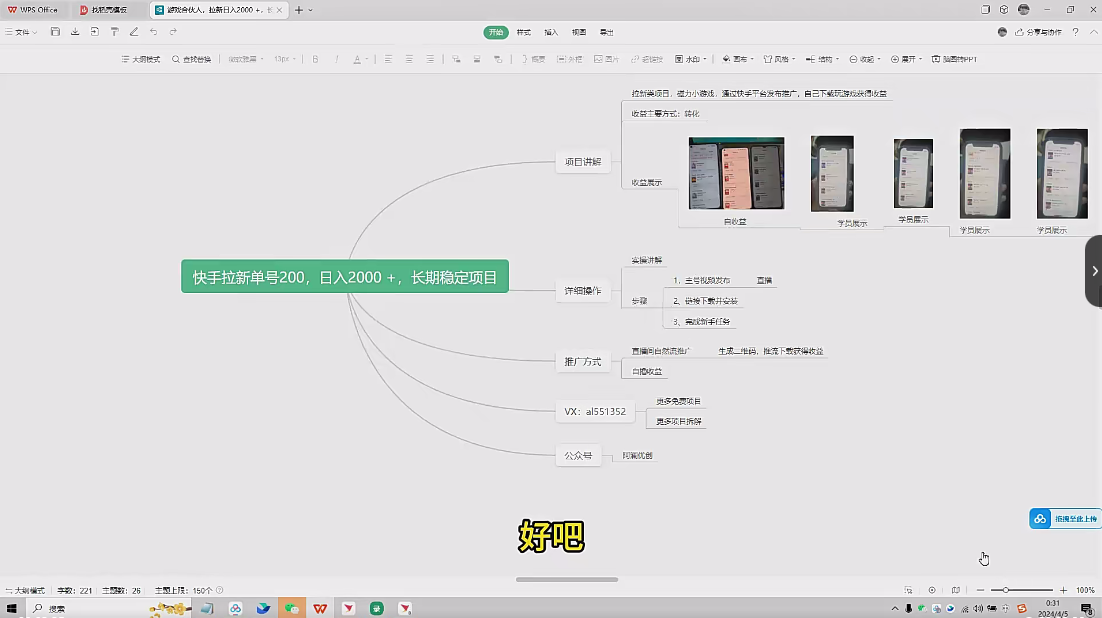
Task: Click 分享与协作 share button
Action: tap(1038, 32)
